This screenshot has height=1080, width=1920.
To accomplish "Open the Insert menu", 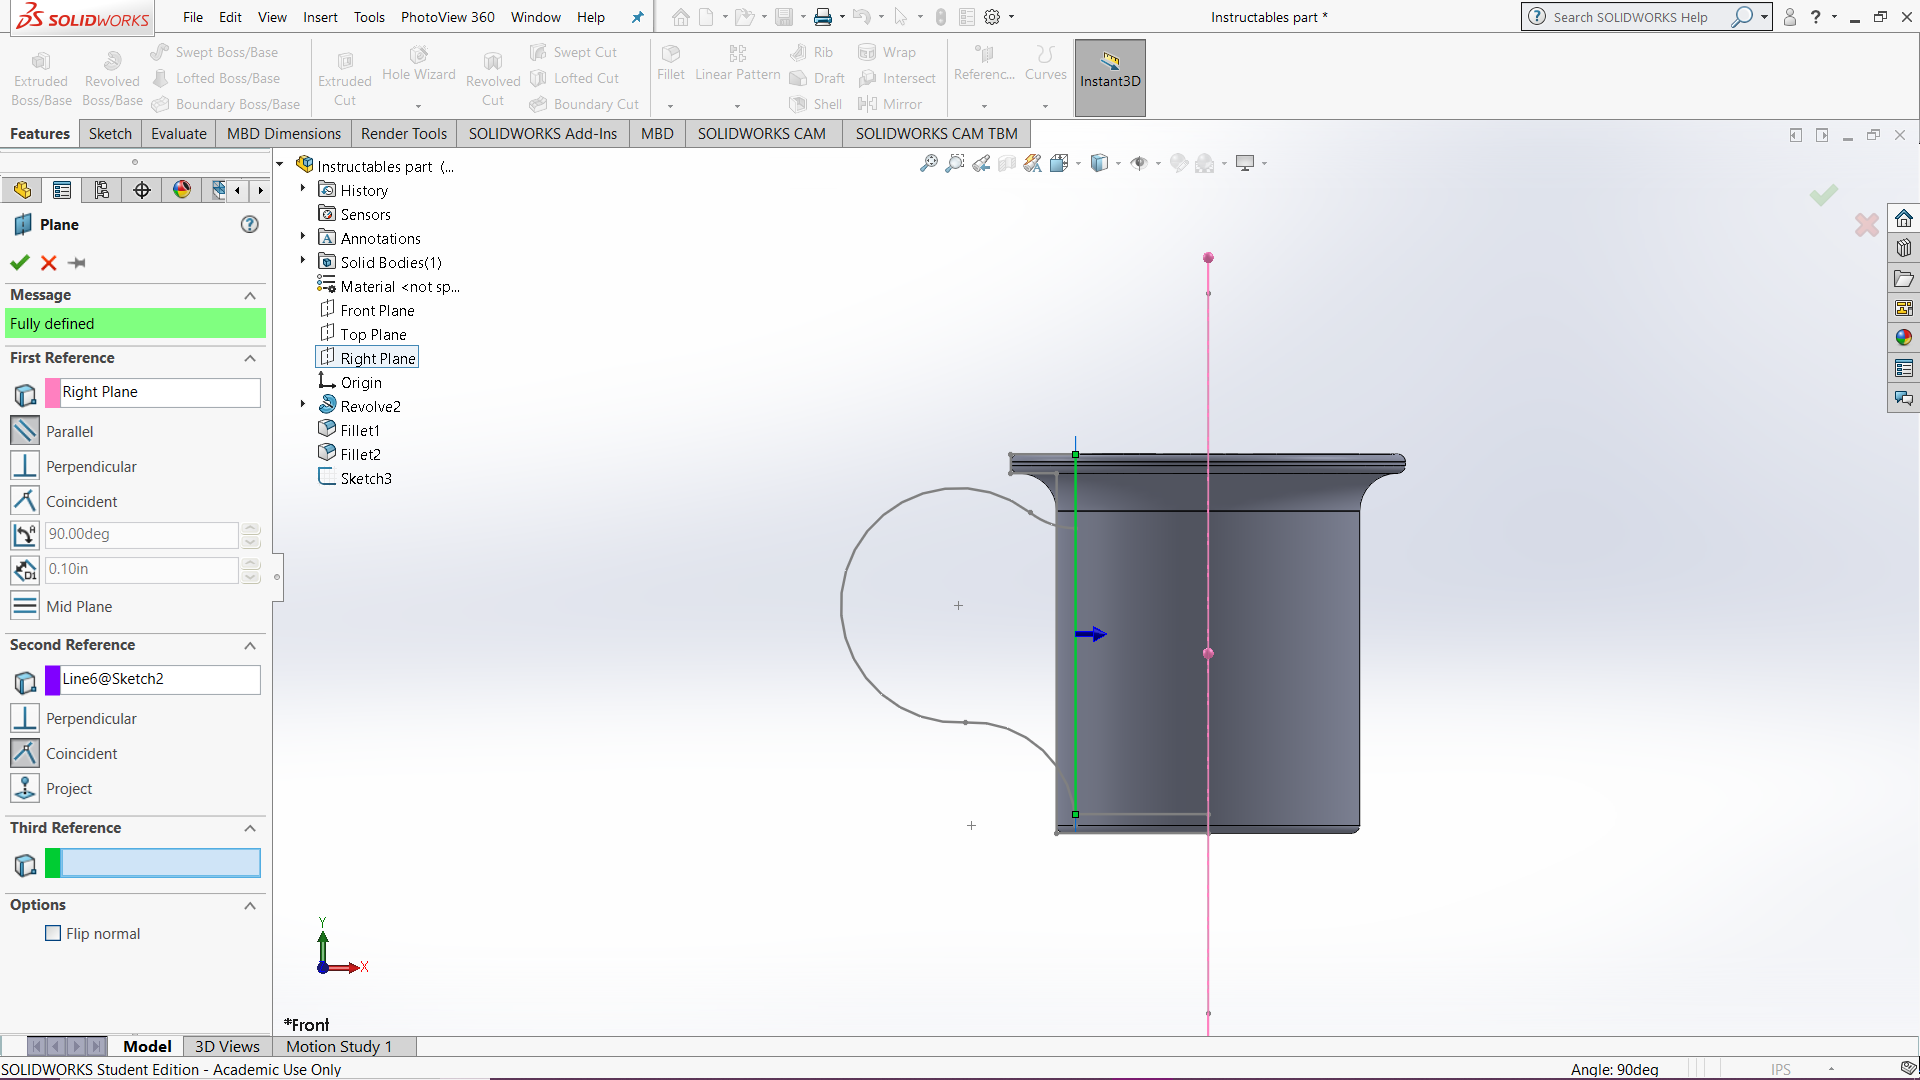I will tap(320, 17).
